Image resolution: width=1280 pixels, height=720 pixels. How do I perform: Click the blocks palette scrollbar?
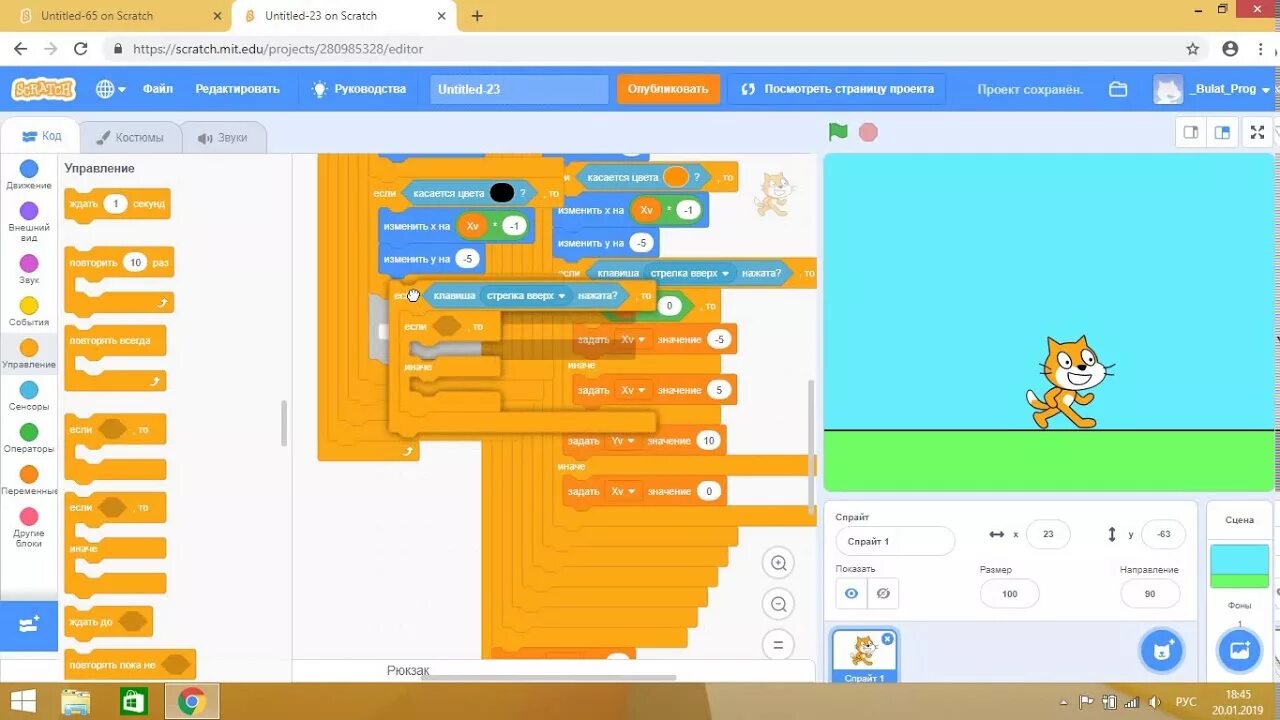click(284, 423)
